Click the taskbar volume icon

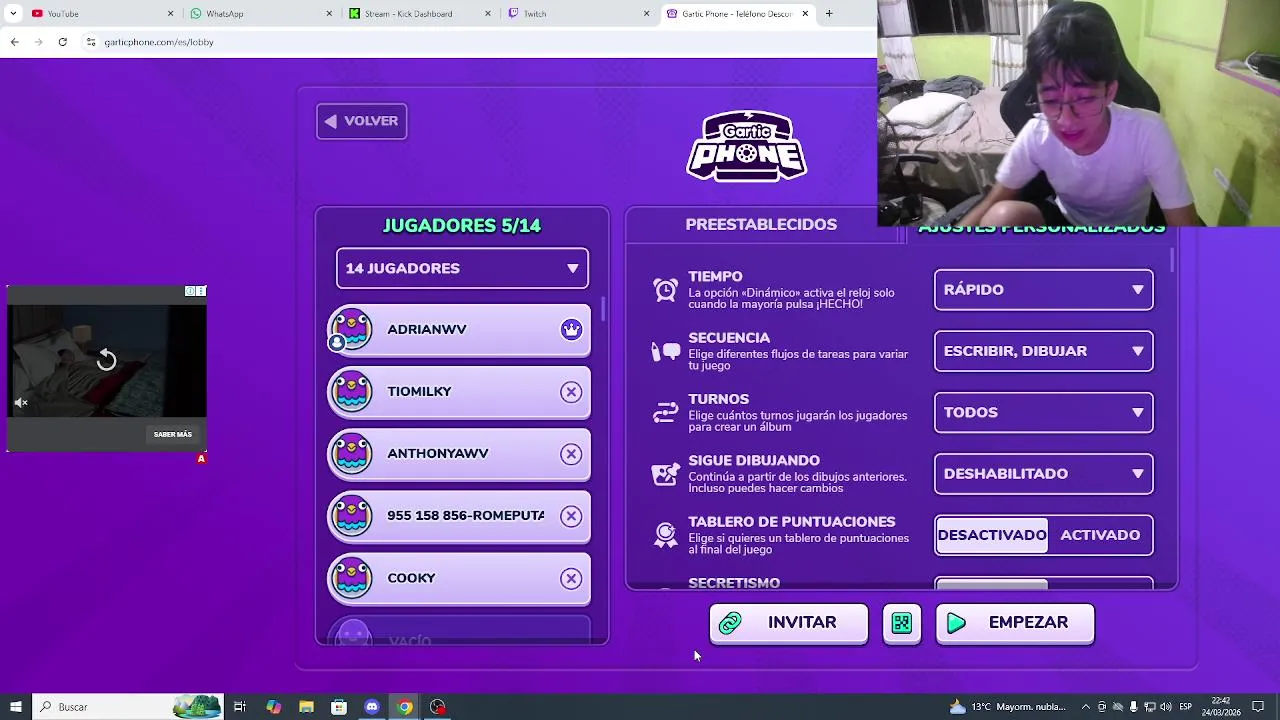pyautogui.click(x=1166, y=707)
